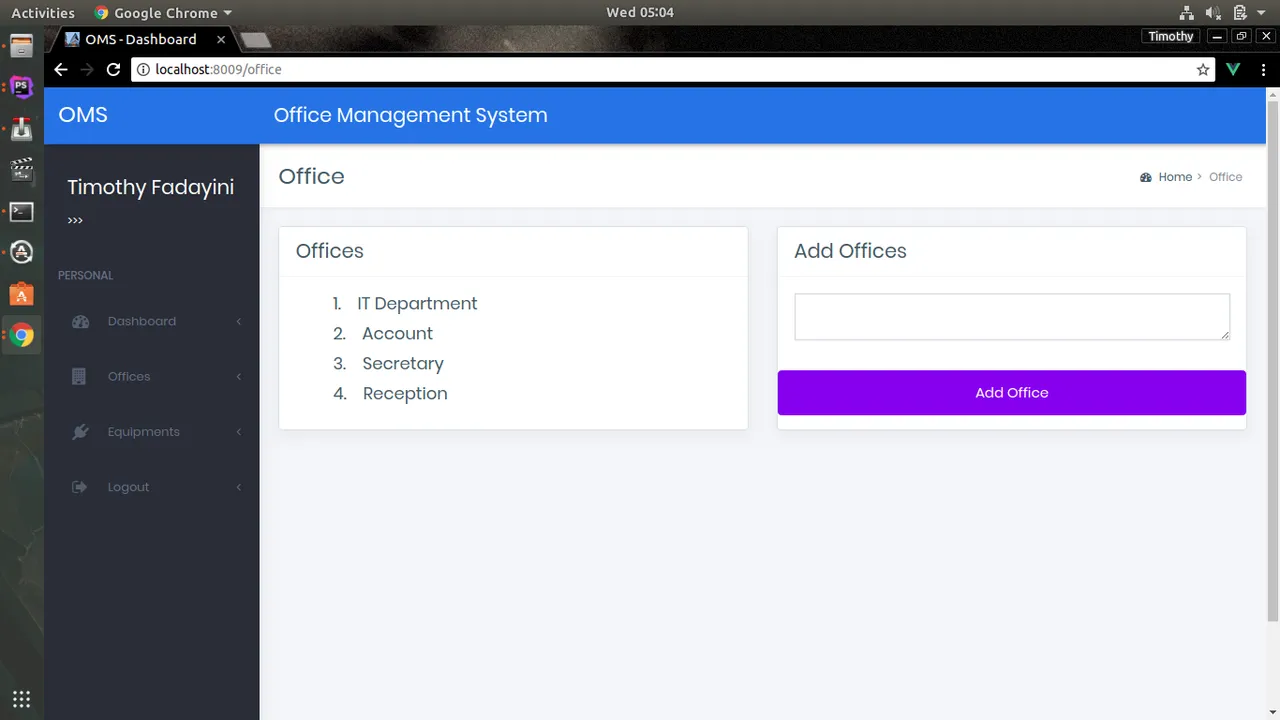Open Files from the Ubuntu dock
Screen dimensions: 1280x720
[22, 45]
